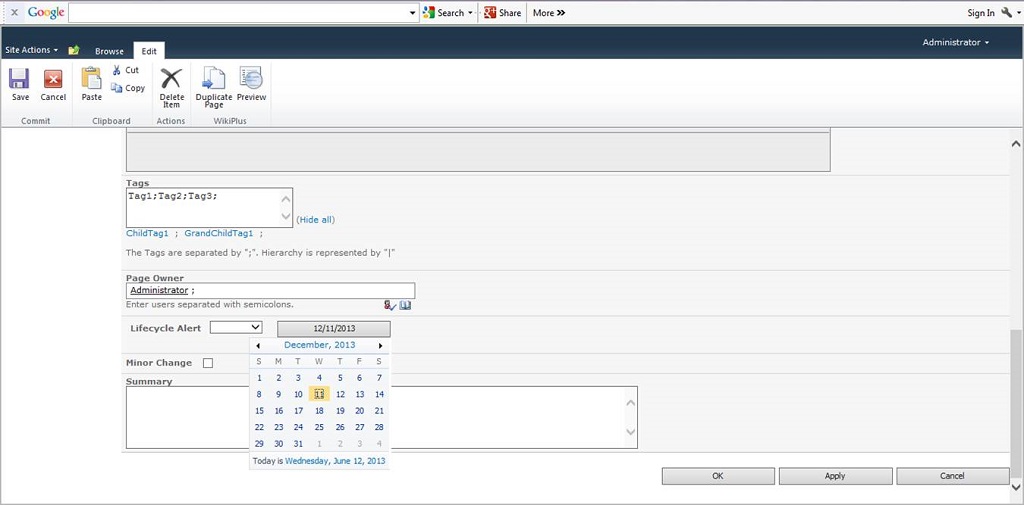
Task: Switch to the Browse tab
Action: click(109, 51)
